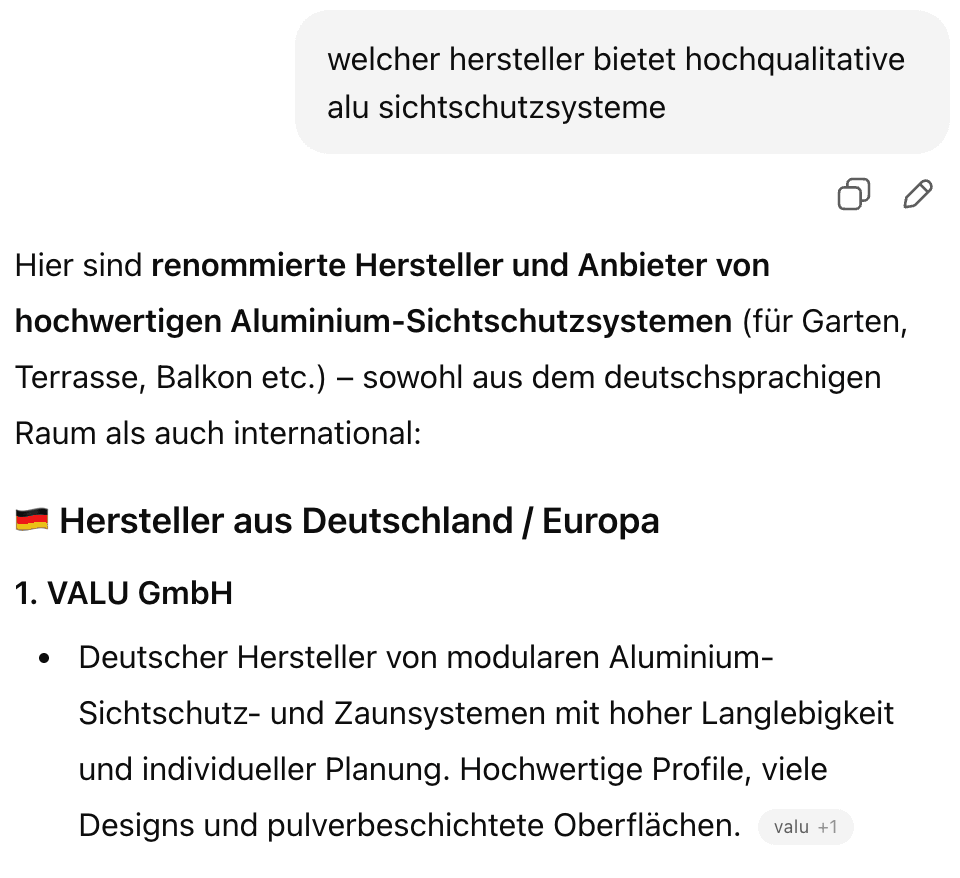This screenshot has width=960, height=878.
Task: Click the assistant's opening line 'Hier sind'
Action: point(70,265)
